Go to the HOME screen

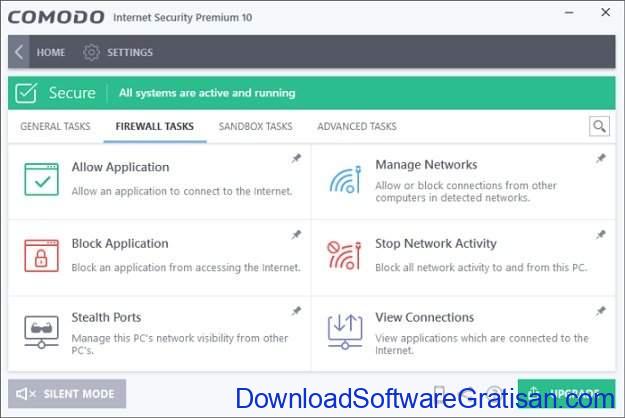(51, 52)
